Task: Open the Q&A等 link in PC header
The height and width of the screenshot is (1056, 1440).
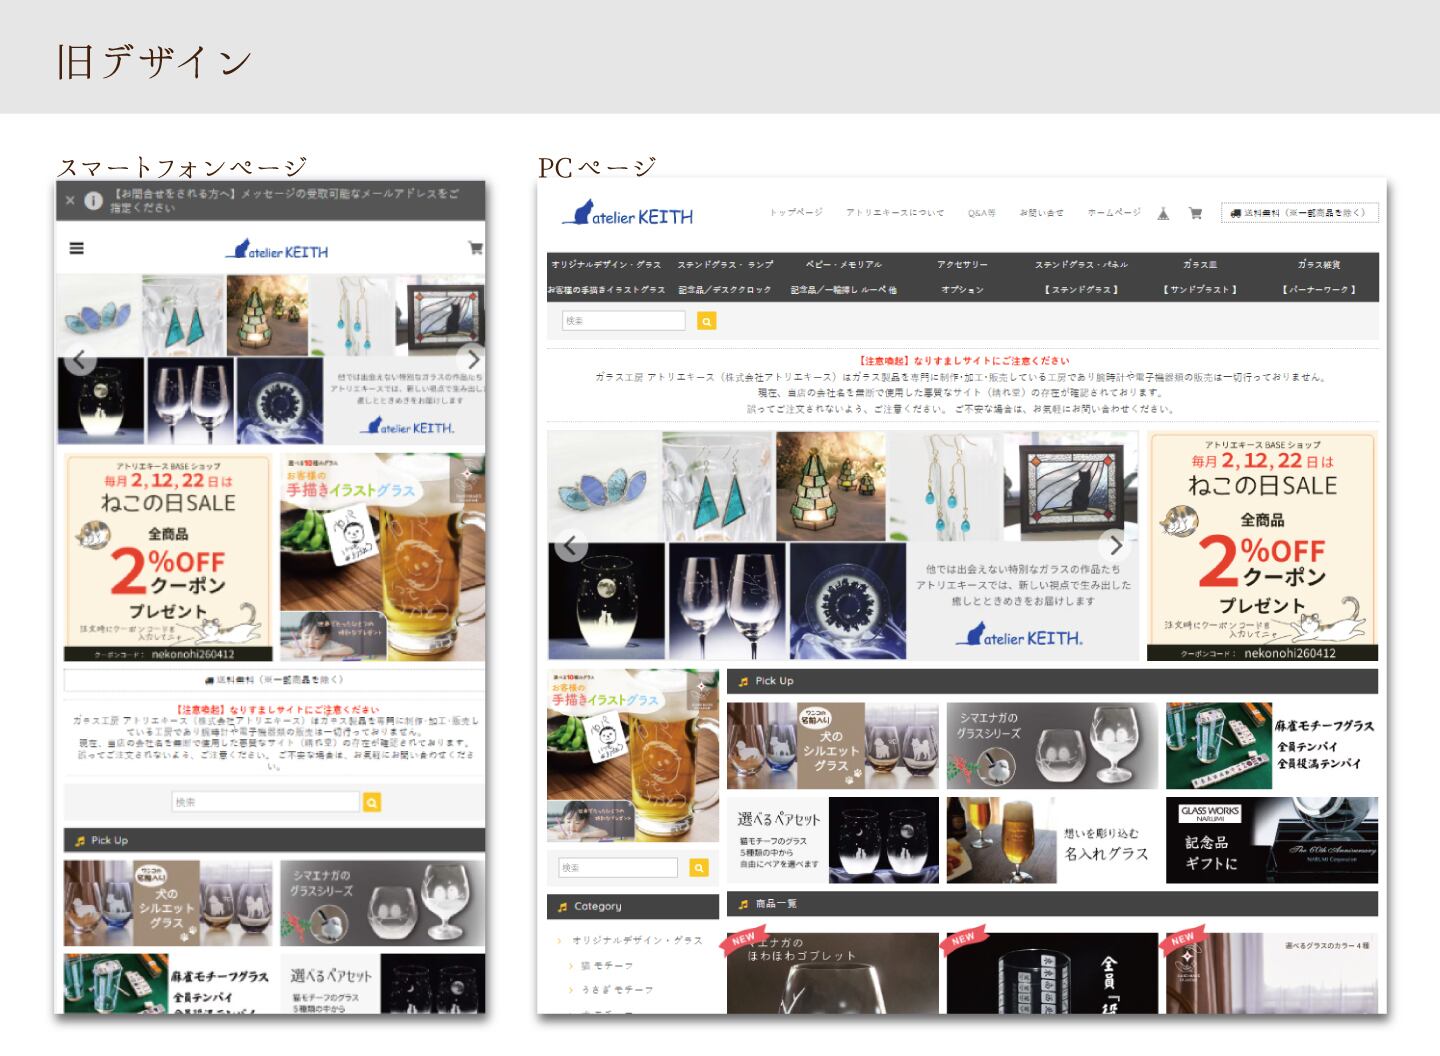Action: 982,213
